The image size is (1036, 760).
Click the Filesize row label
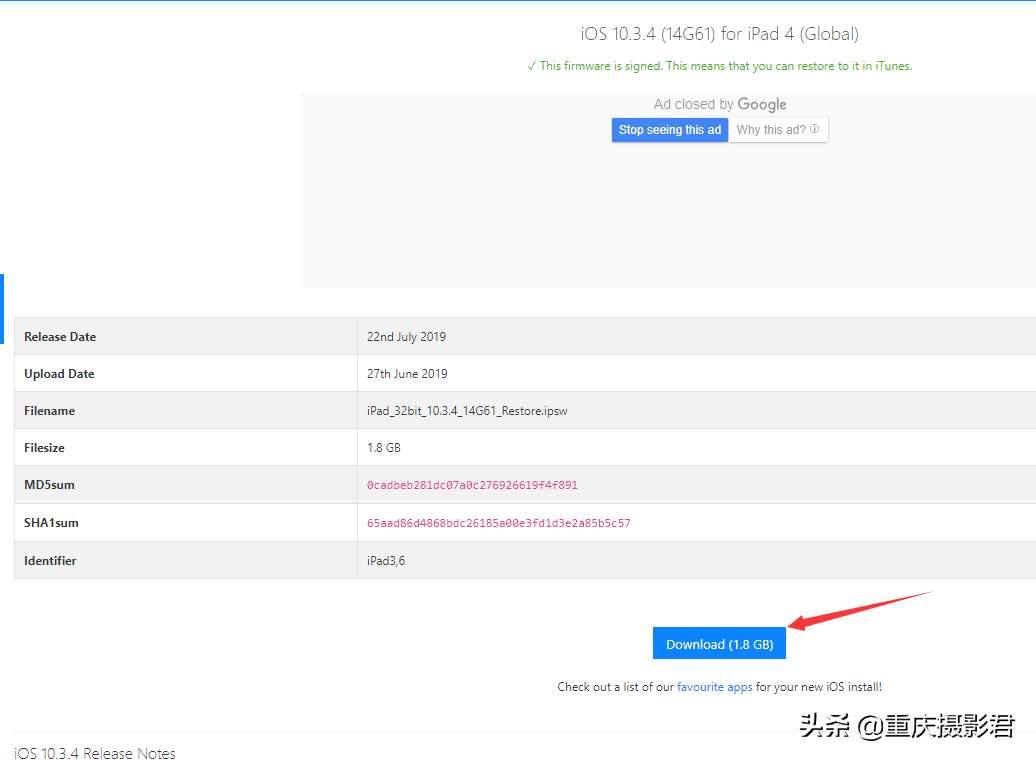pyautogui.click(x=44, y=448)
